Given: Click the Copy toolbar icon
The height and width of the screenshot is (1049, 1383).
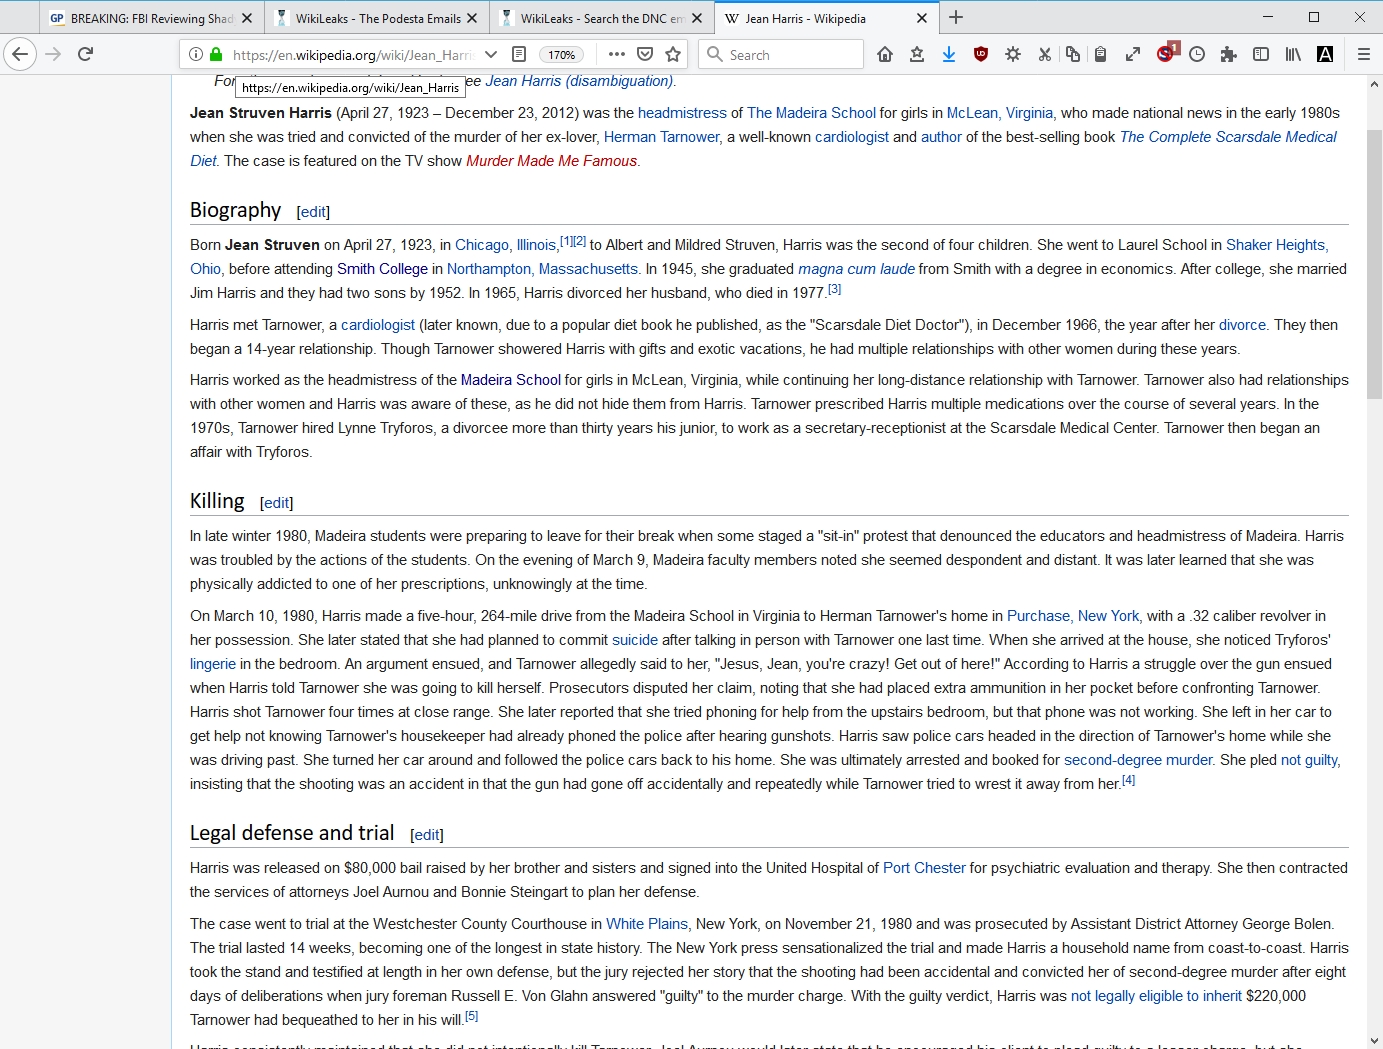Looking at the screenshot, I should pyautogui.click(x=1073, y=54).
